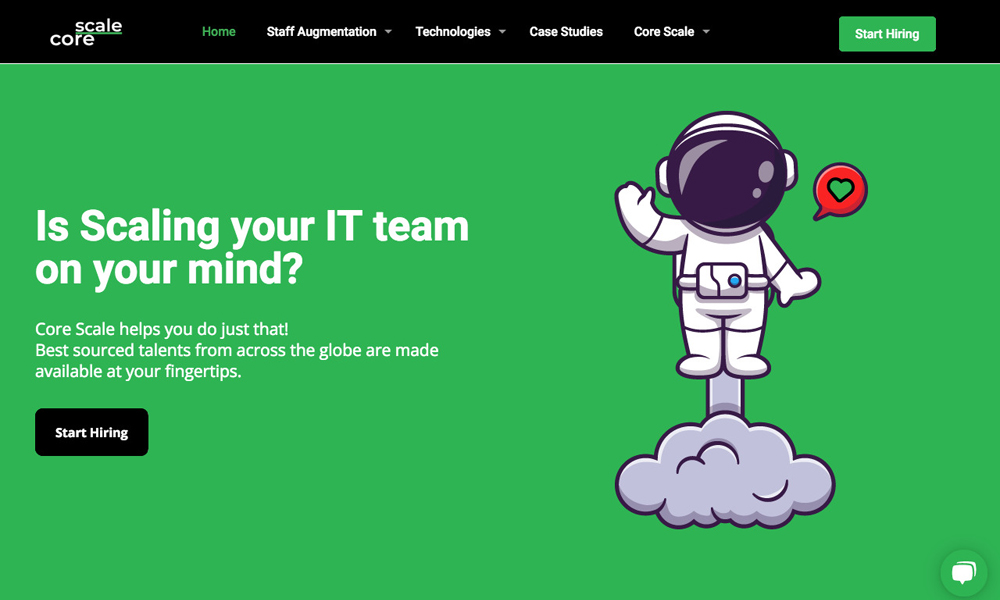Open the Case Studies page
The image size is (1000, 600).
tap(566, 32)
